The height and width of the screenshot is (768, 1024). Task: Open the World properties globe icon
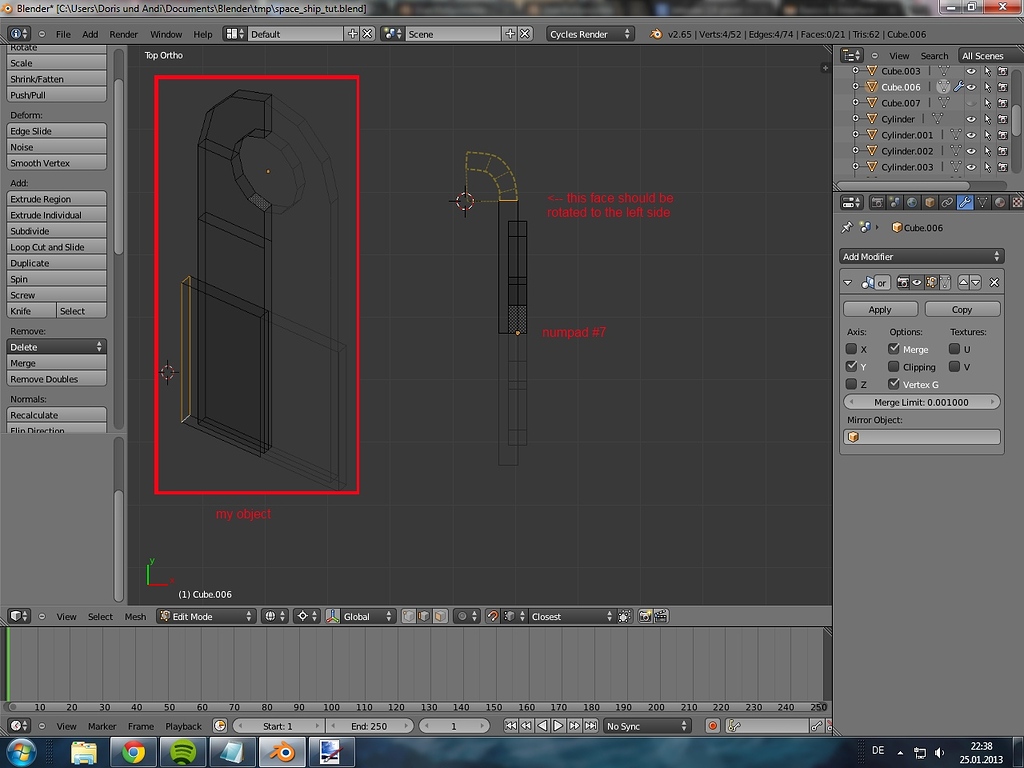coord(912,202)
